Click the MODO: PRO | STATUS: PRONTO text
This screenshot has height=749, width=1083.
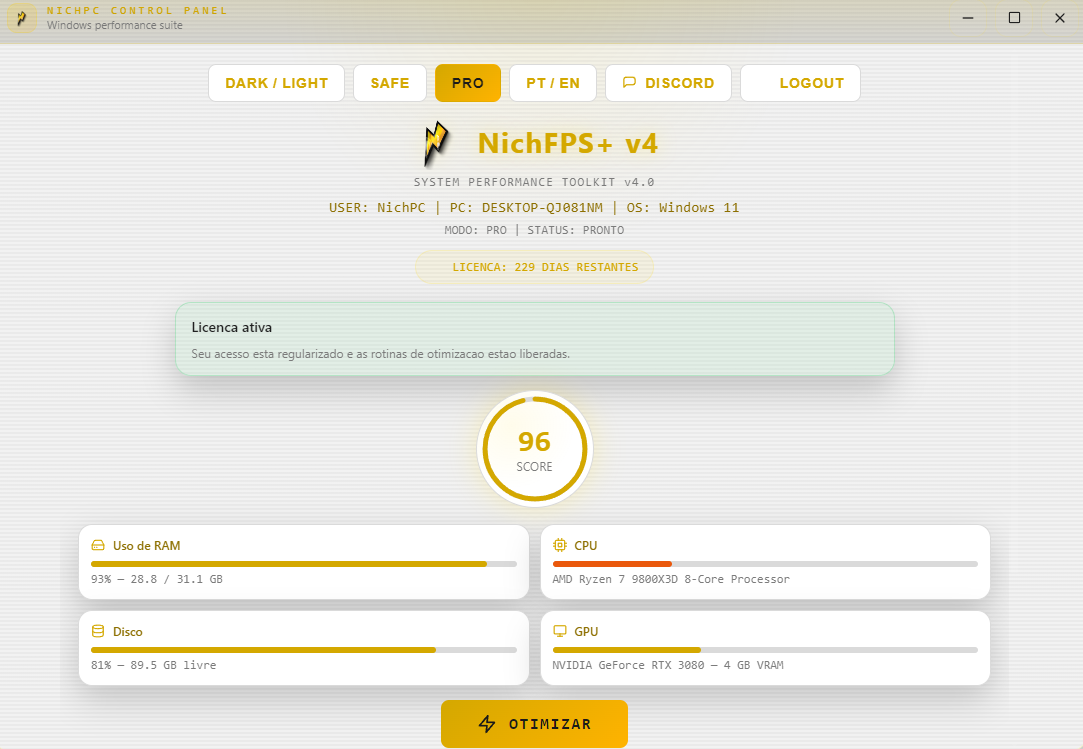[x=534, y=230]
